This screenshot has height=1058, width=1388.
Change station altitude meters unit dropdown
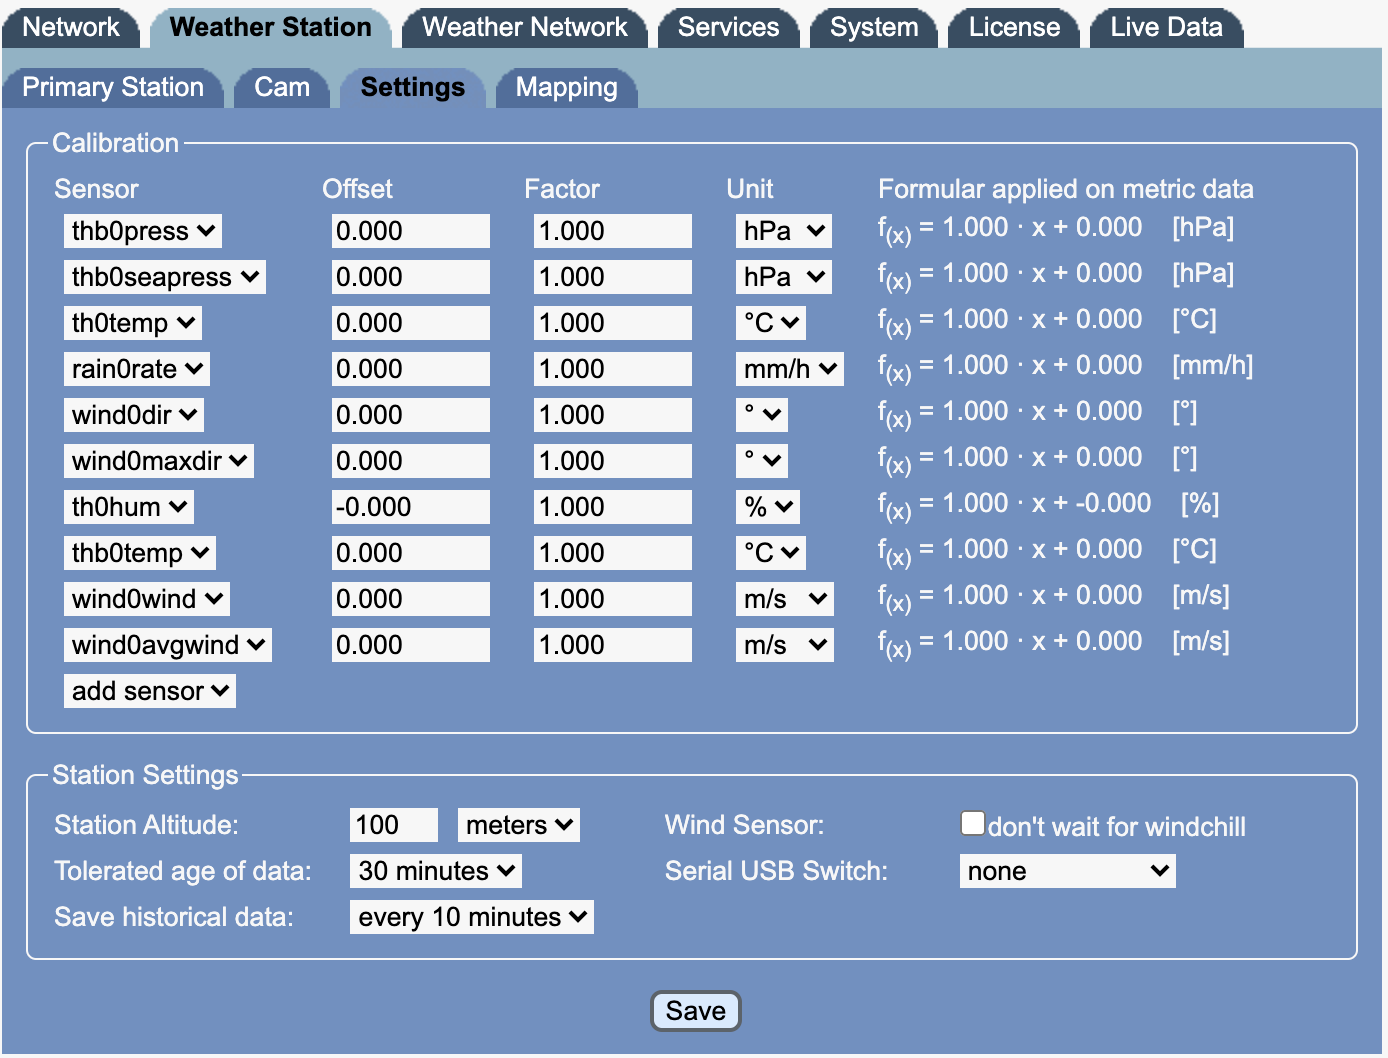tap(518, 825)
